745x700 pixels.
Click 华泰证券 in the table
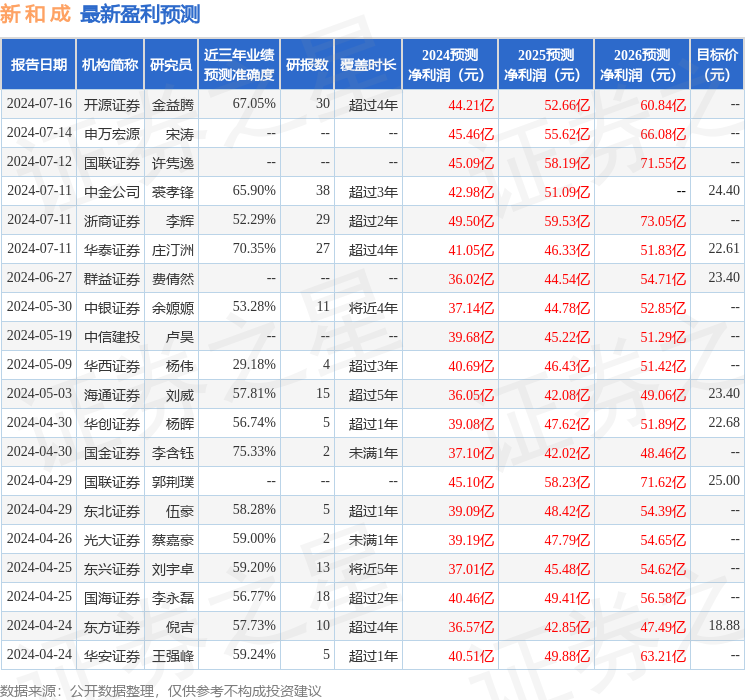tap(112, 250)
